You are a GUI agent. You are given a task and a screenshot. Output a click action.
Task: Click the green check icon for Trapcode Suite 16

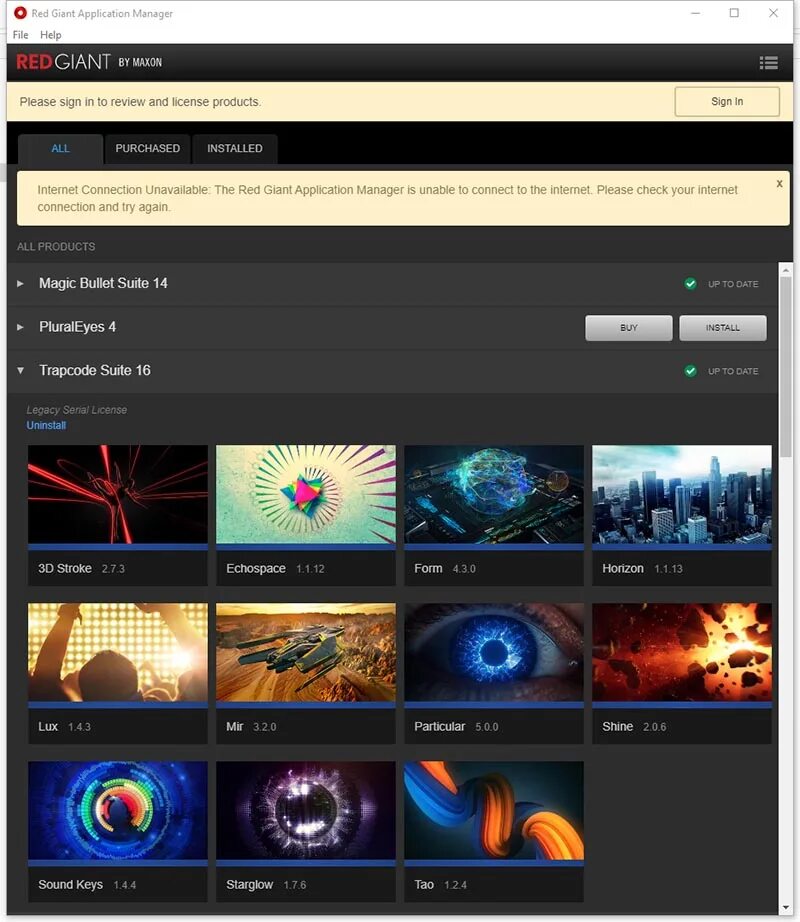(x=691, y=371)
